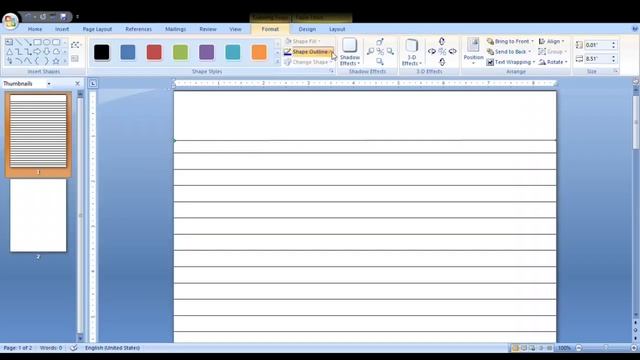
Task: Click 'English (United States)' language indicator
Action: pyautogui.click(x=112, y=348)
